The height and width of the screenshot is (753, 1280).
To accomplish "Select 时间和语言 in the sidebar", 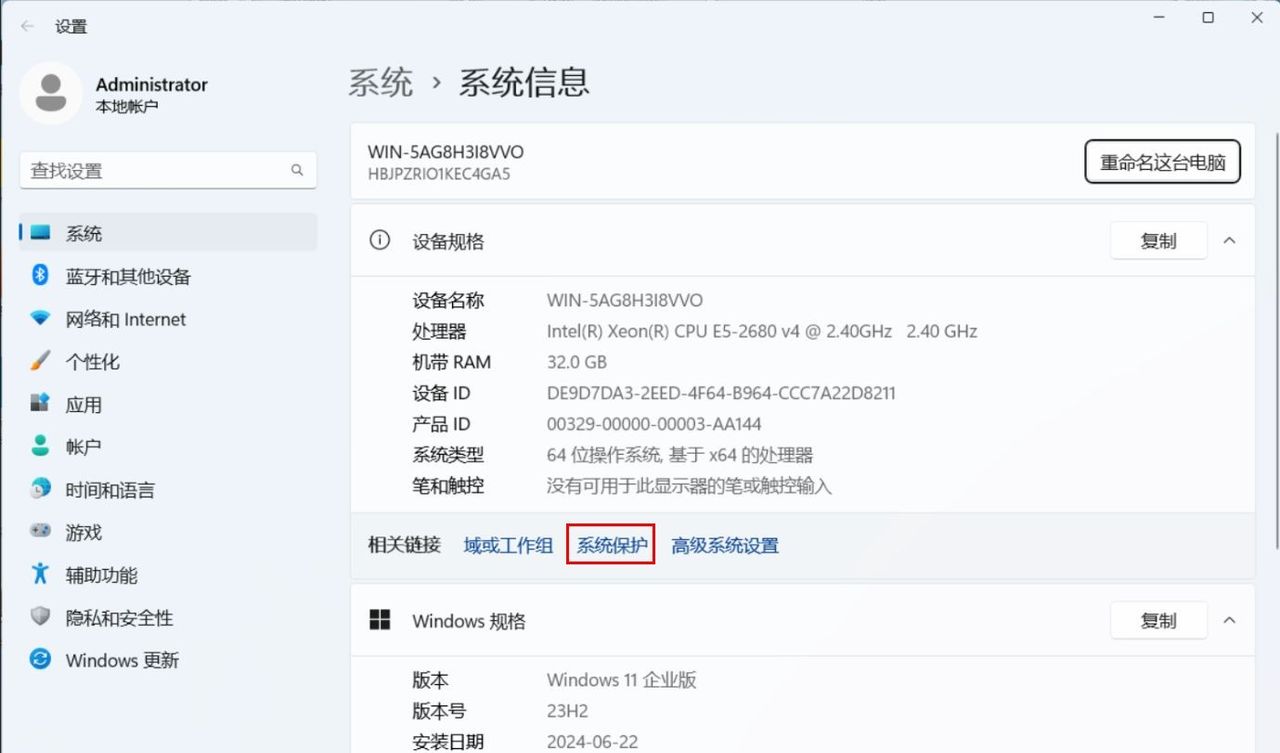I will pyautogui.click(x=168, y=489).
